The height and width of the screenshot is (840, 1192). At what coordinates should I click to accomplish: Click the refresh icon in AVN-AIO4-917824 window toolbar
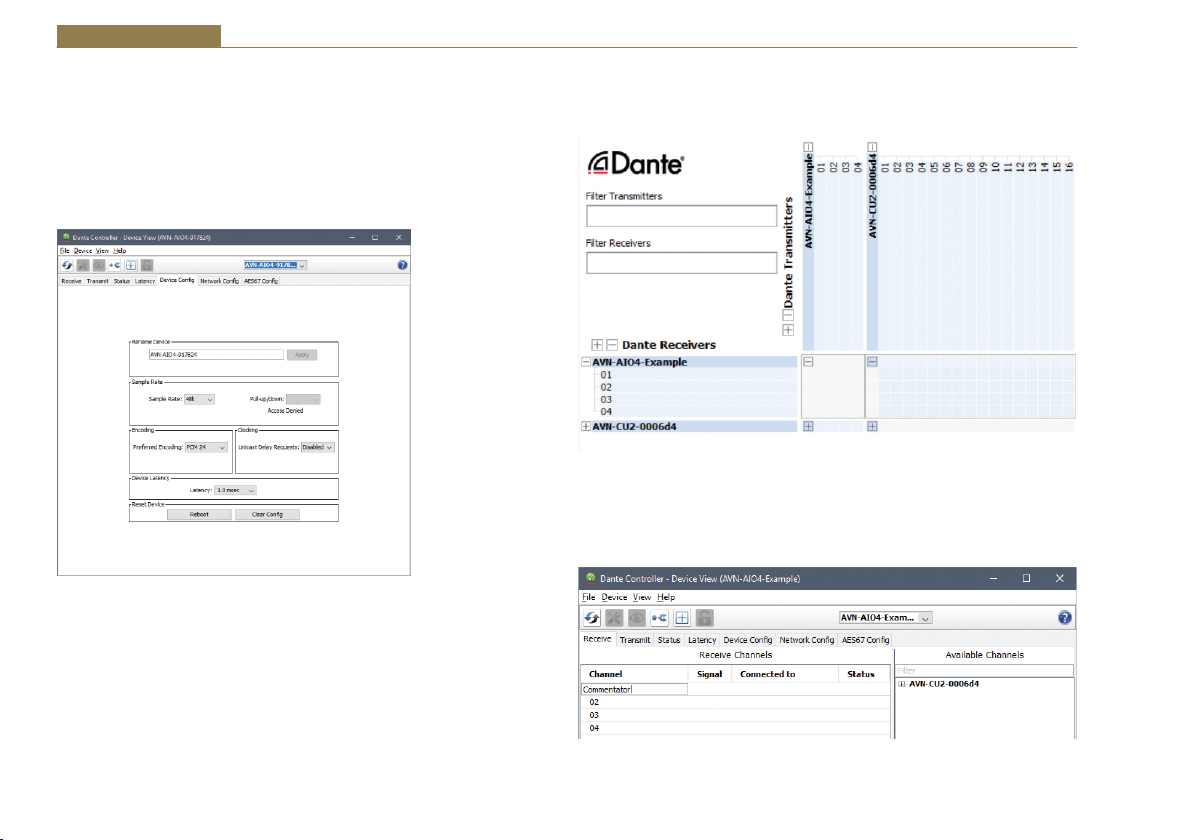[x=67, y=265]
